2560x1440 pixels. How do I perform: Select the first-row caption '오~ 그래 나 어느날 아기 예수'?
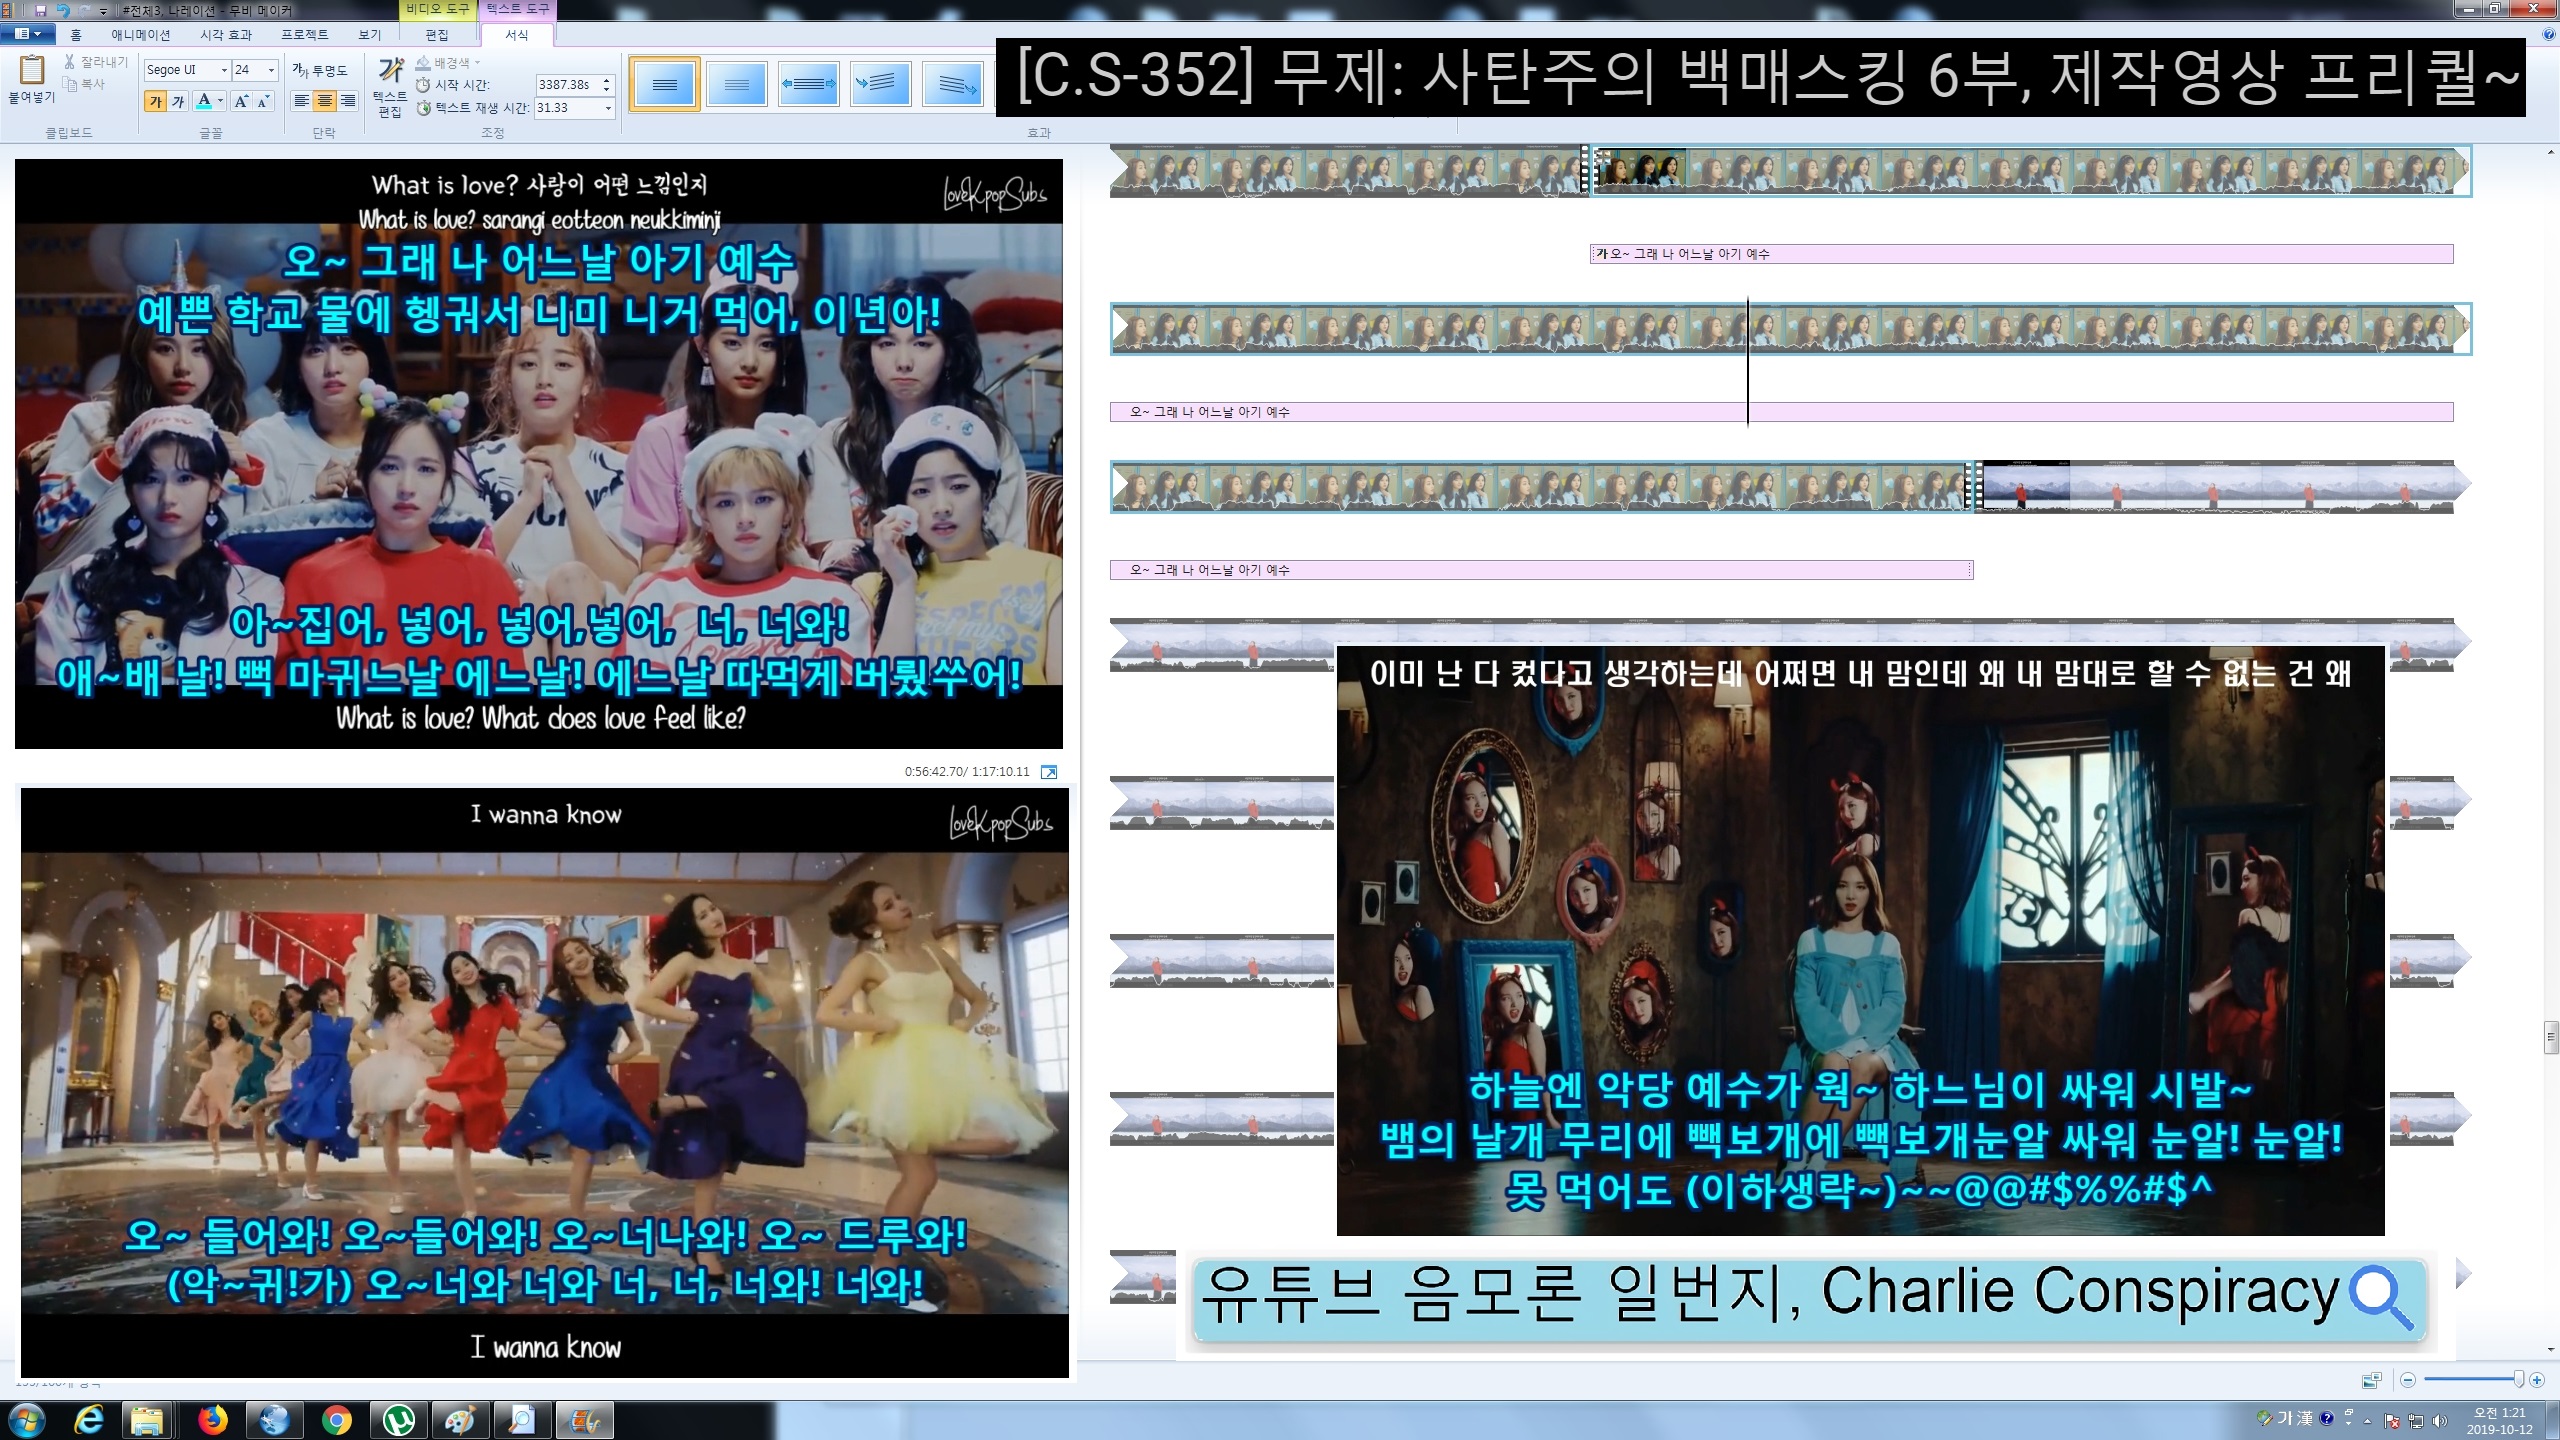point(2022,254)
